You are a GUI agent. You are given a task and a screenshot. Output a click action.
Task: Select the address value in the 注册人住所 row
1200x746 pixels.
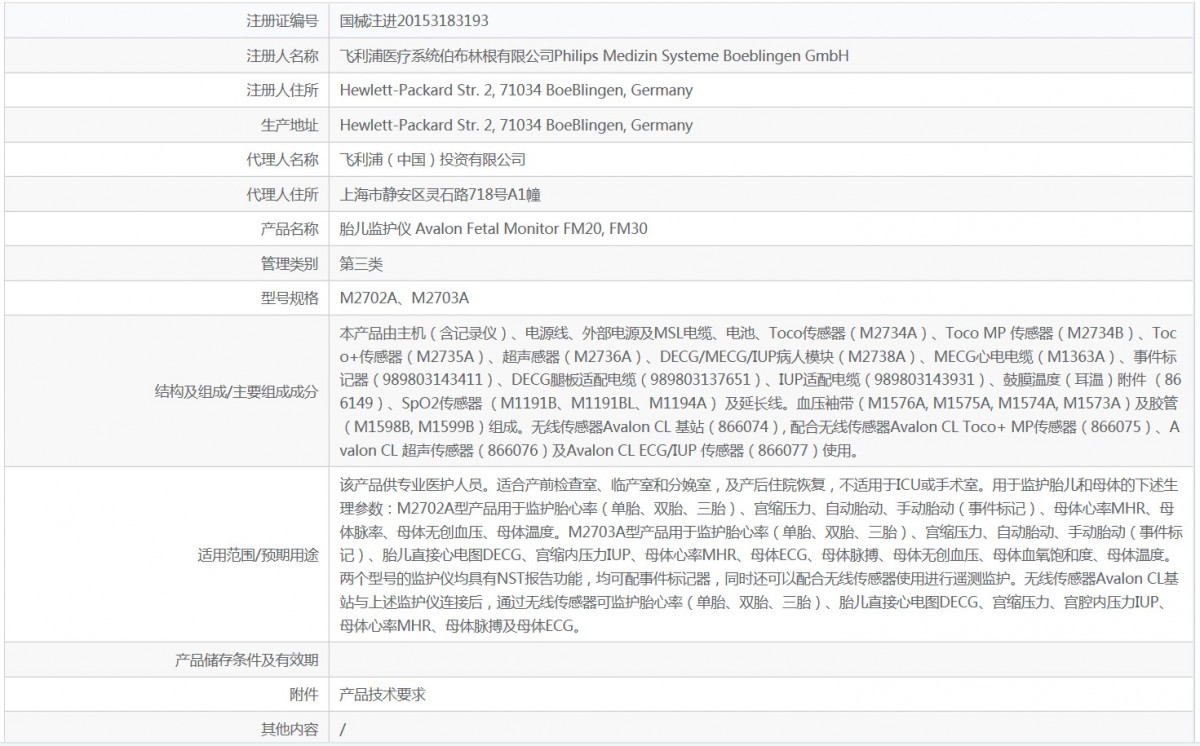tap(516, 90)
